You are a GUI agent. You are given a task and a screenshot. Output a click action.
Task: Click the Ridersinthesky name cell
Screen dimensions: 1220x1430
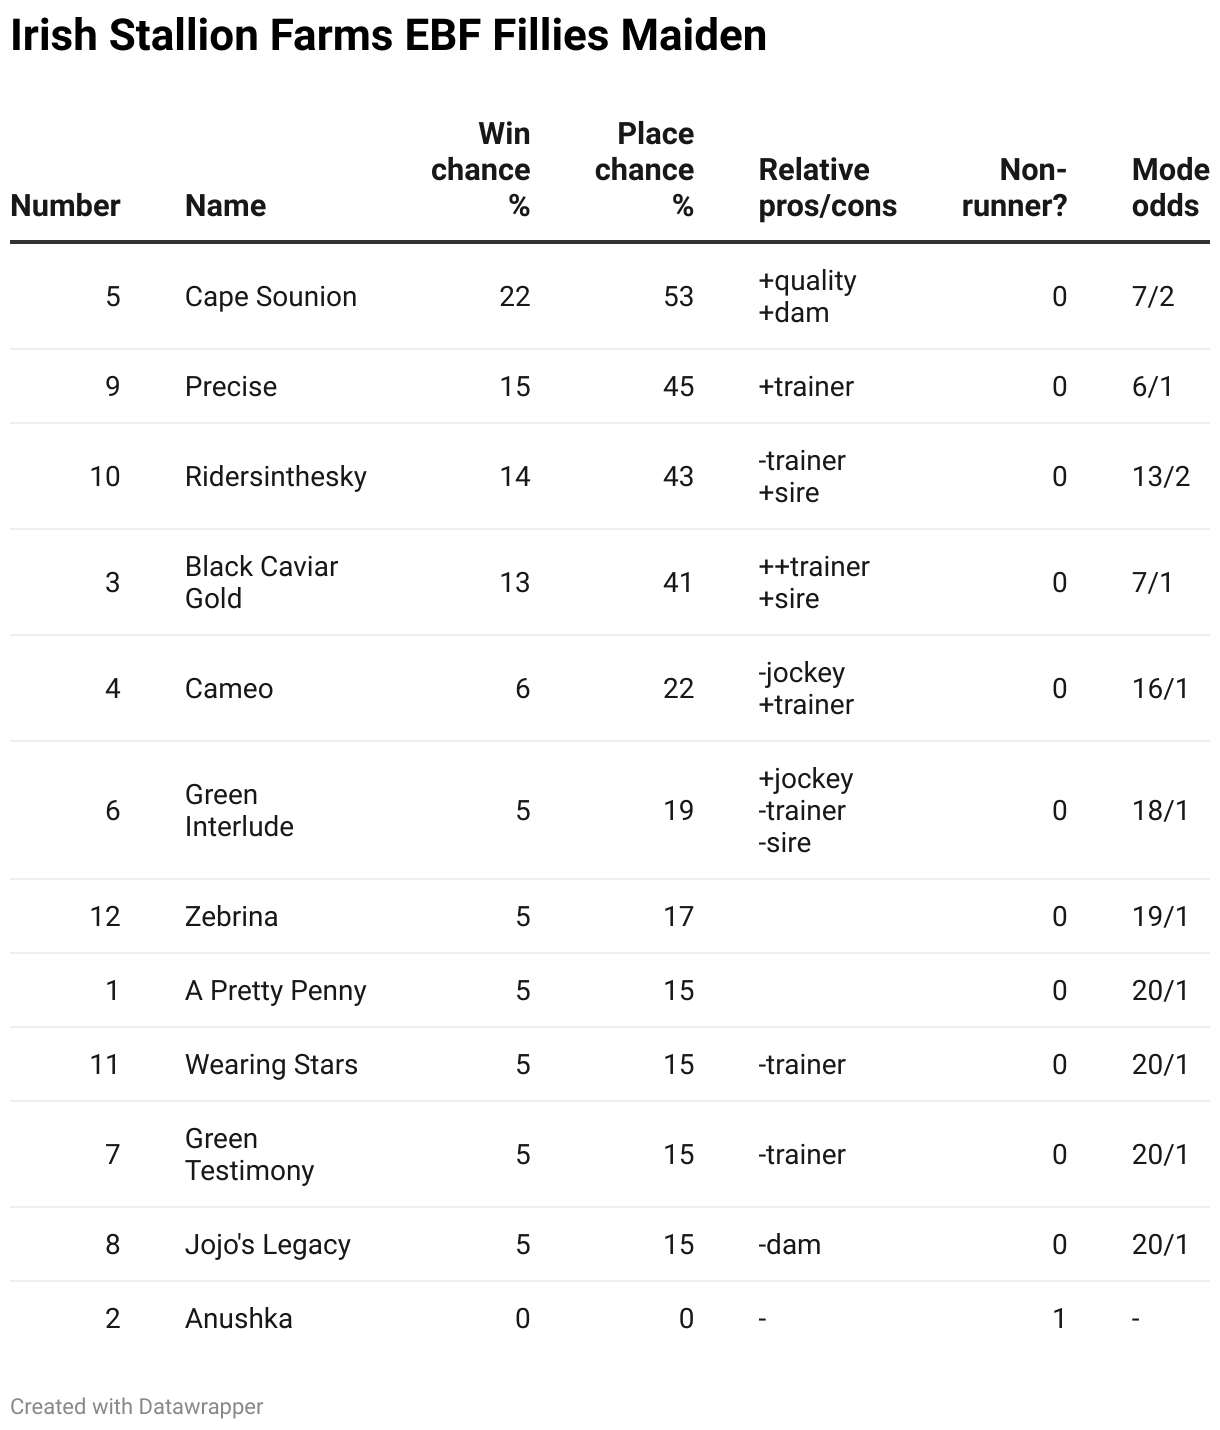coord(276,477)
